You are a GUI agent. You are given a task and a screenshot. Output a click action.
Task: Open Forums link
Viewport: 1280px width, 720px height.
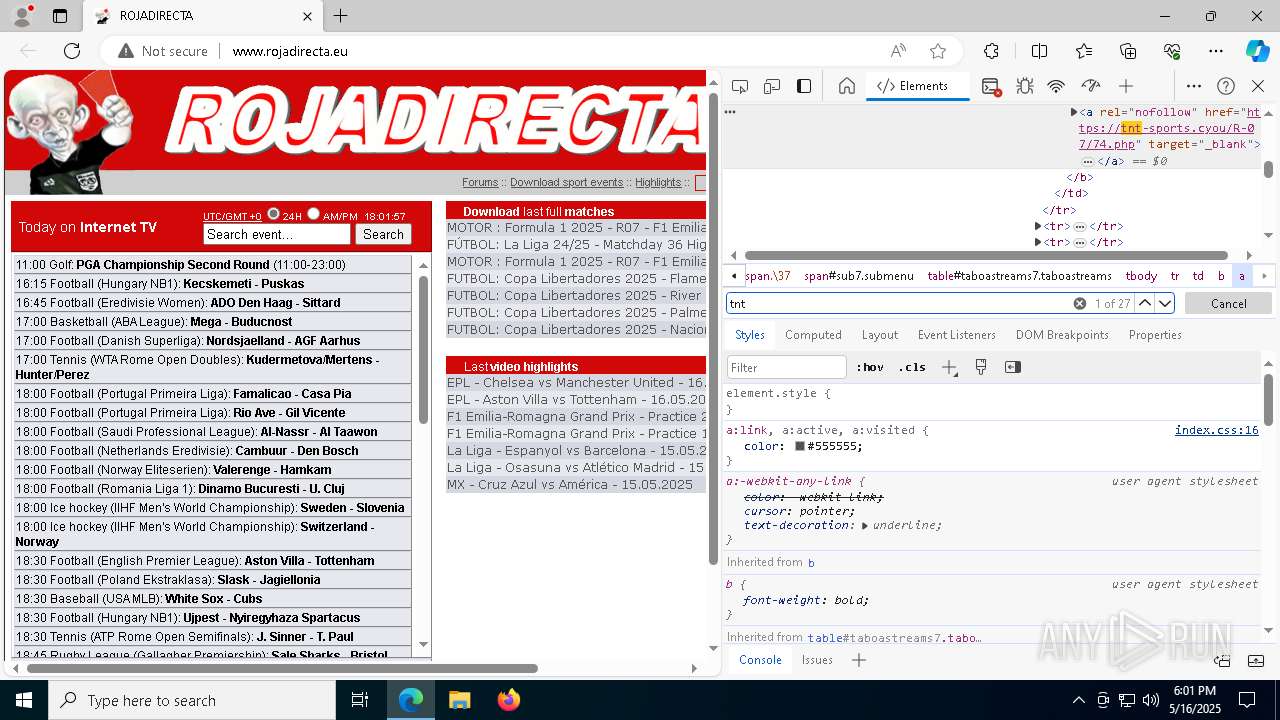pos(480,182)
